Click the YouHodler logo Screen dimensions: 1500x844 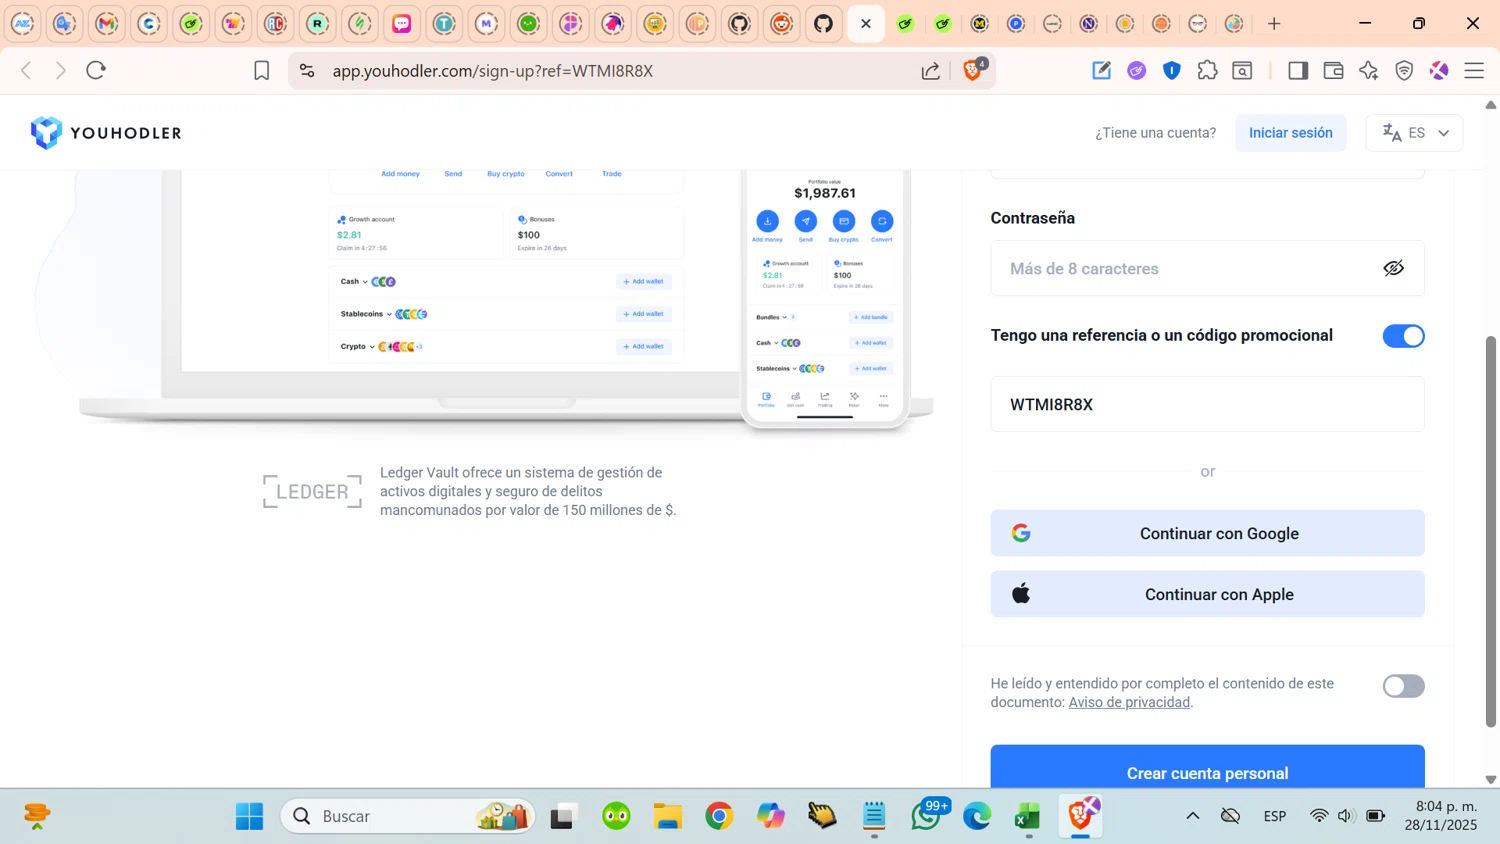point(106,132)
